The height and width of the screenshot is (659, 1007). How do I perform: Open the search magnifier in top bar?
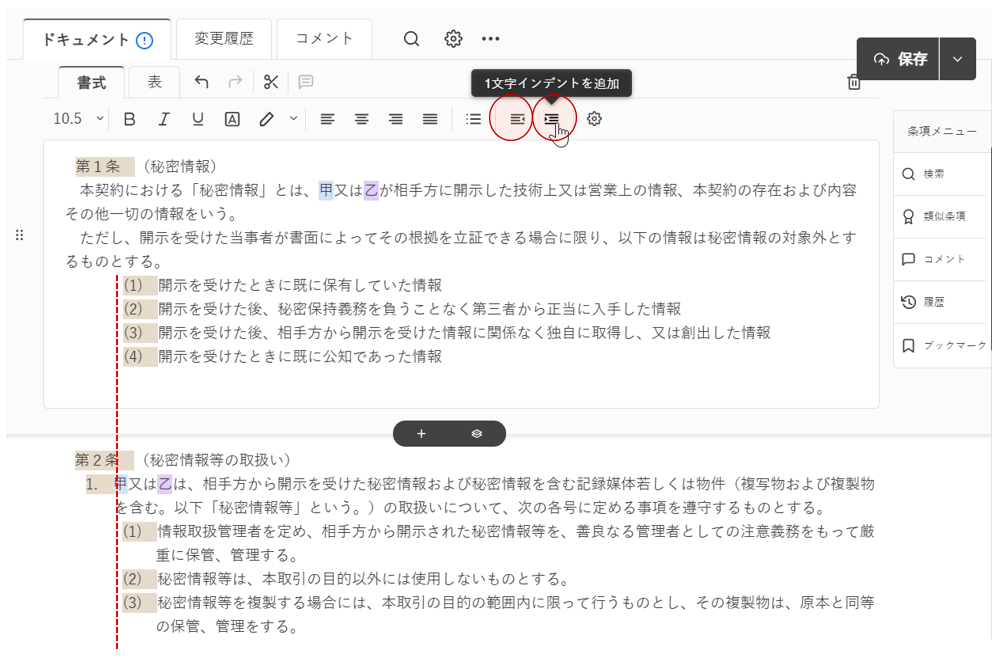411,39
